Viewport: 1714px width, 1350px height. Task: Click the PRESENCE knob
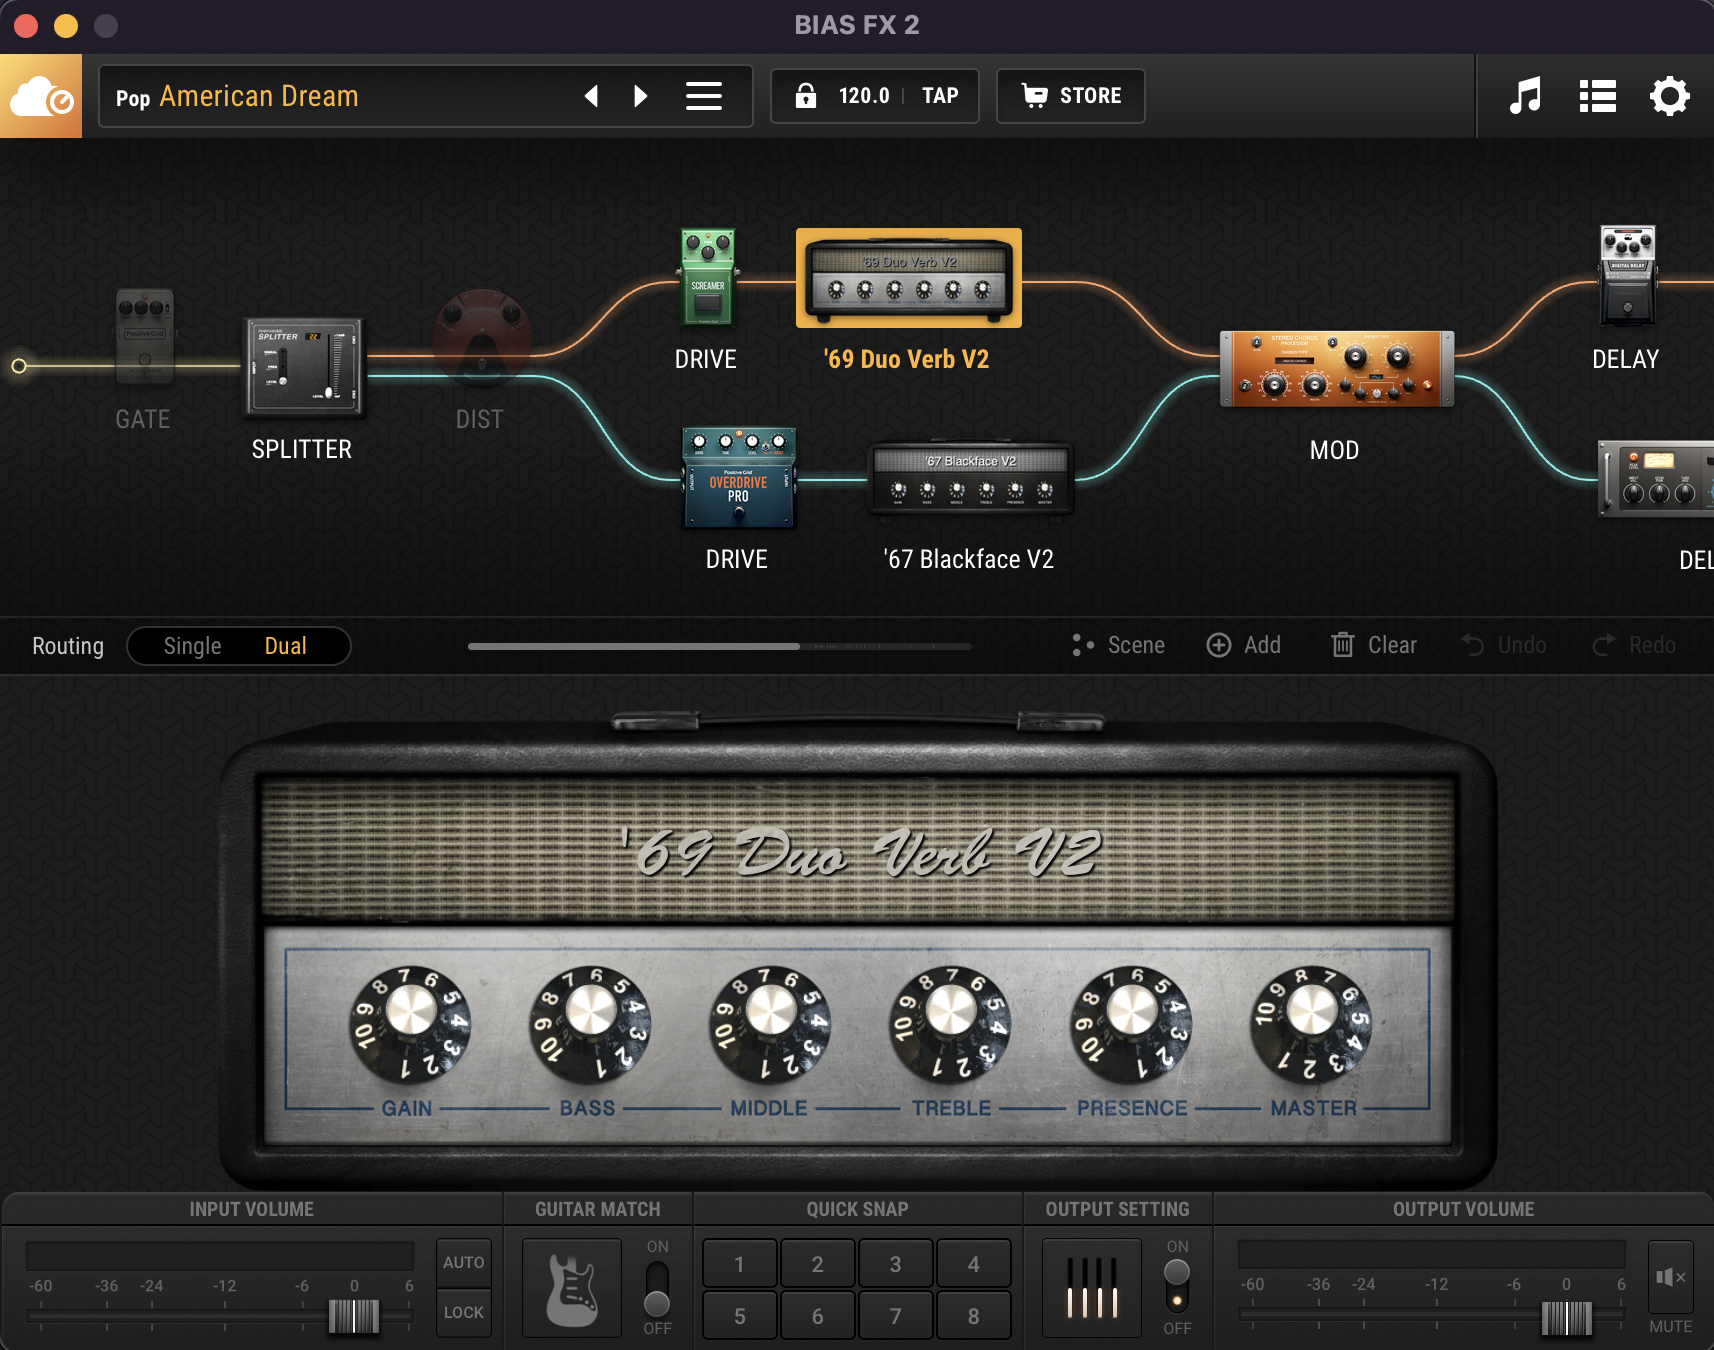point(1131,1024)
